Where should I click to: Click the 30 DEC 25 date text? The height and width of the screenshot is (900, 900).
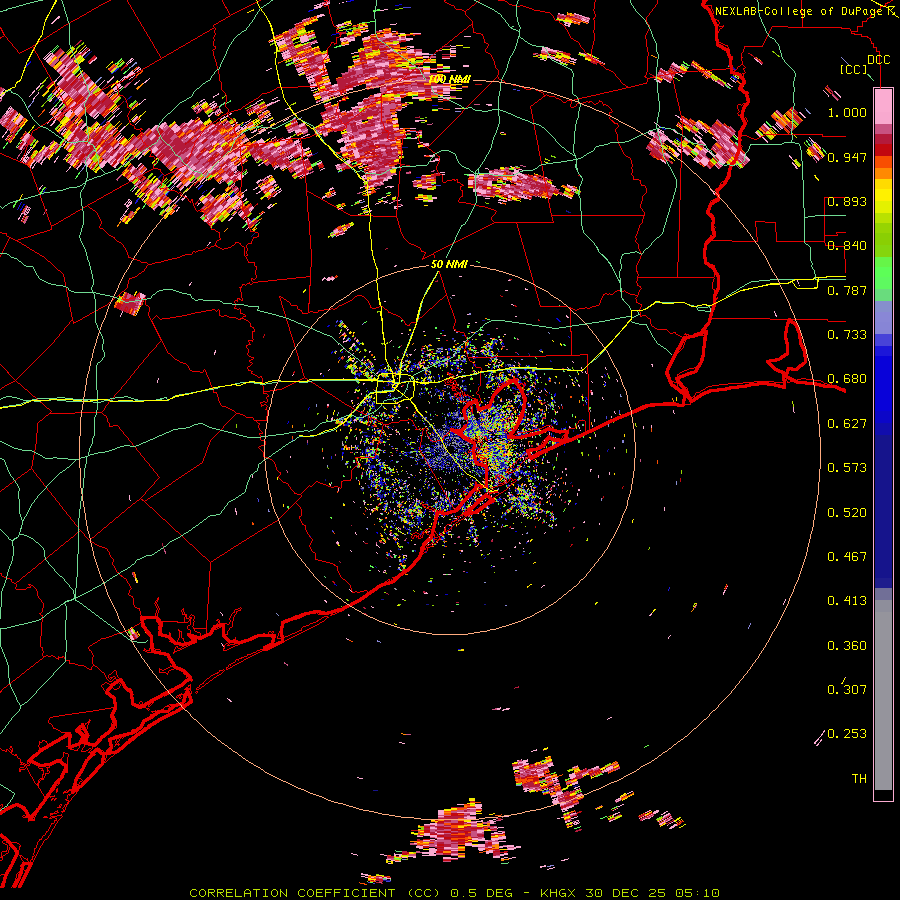tap(626, 893)
